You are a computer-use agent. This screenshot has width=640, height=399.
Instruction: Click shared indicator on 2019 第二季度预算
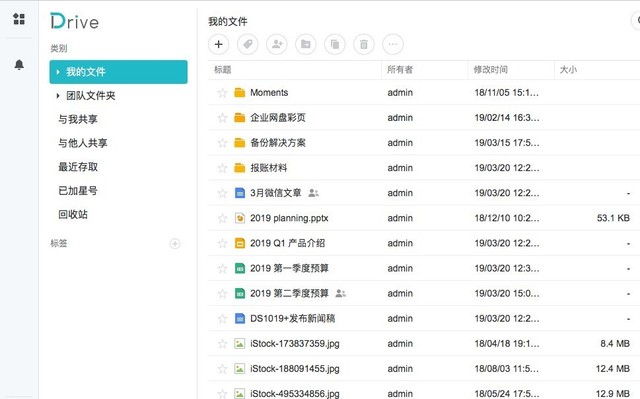coord(340,293)
